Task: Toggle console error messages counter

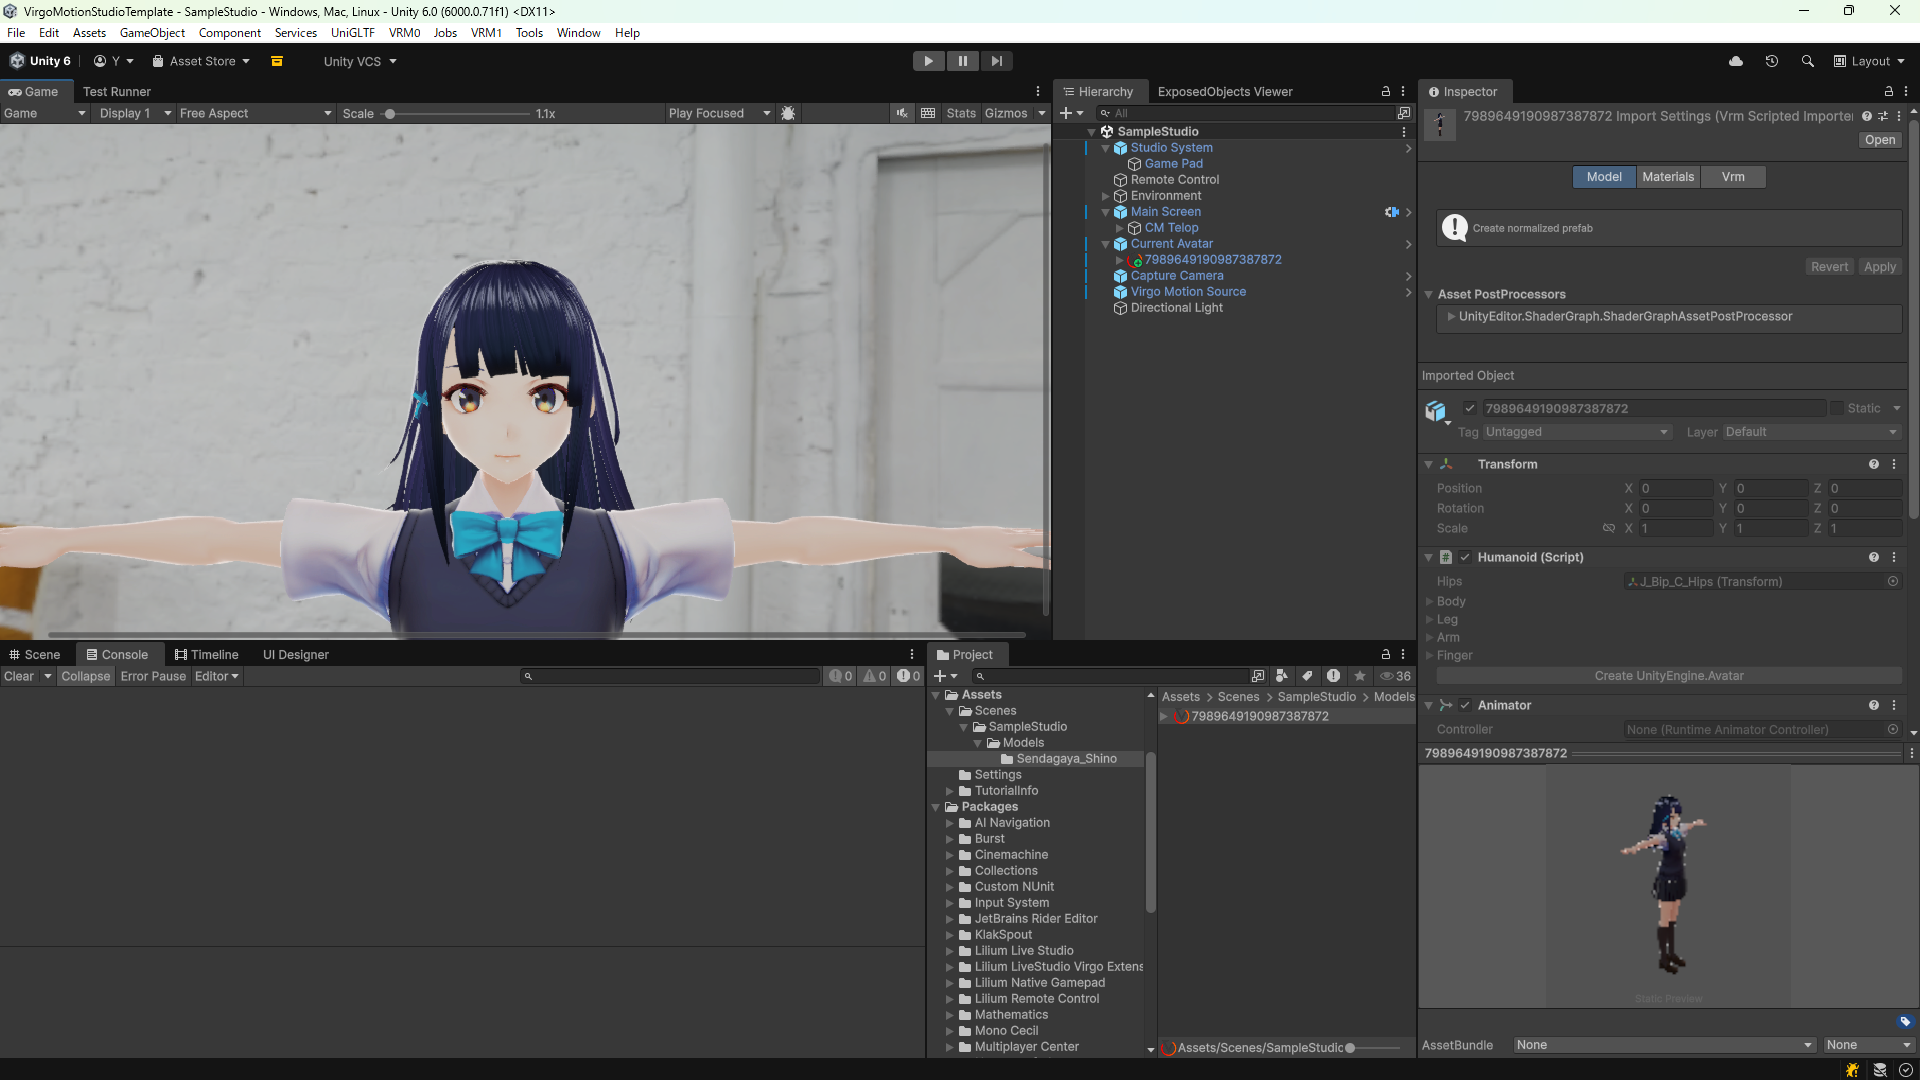Action: click(908, 676)
